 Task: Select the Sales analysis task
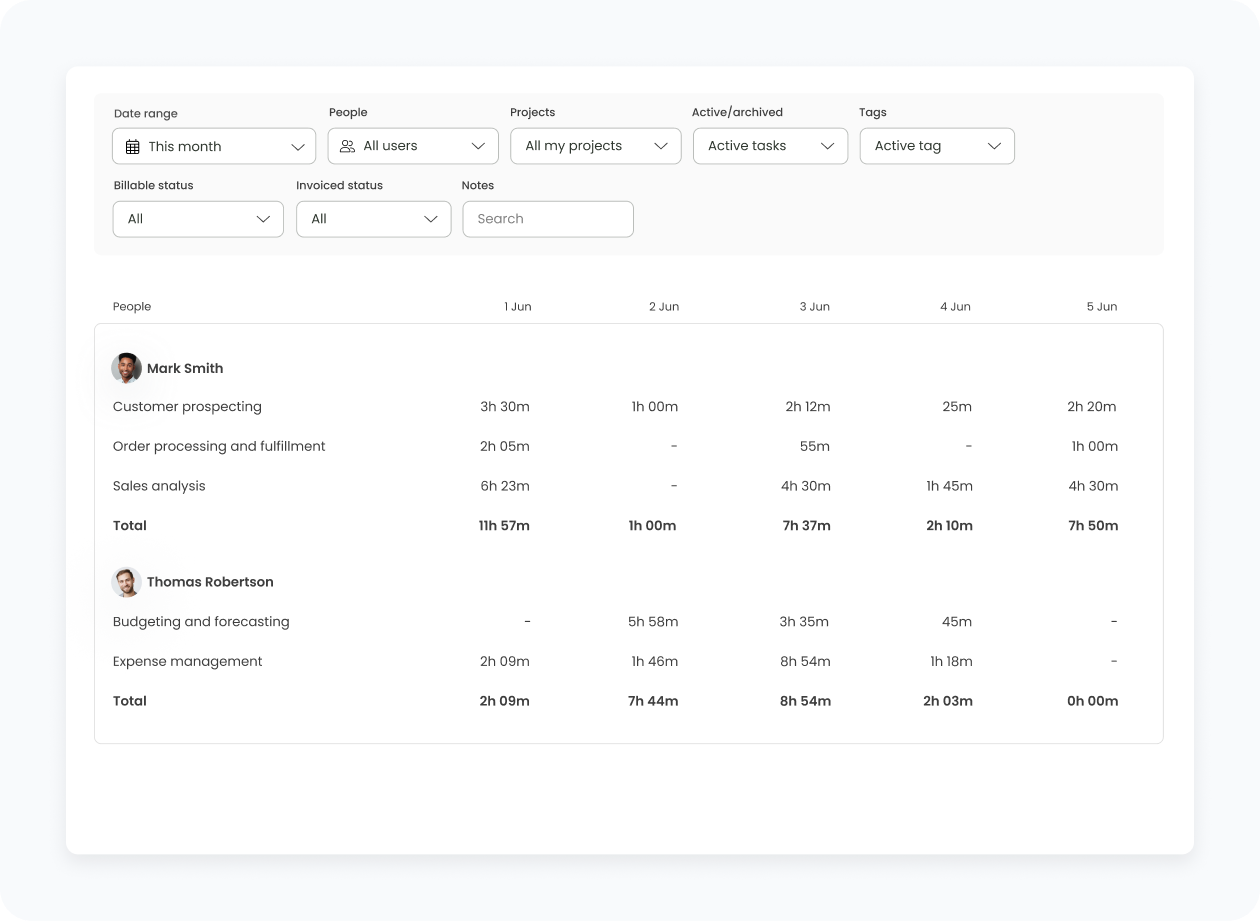[159, 486]
